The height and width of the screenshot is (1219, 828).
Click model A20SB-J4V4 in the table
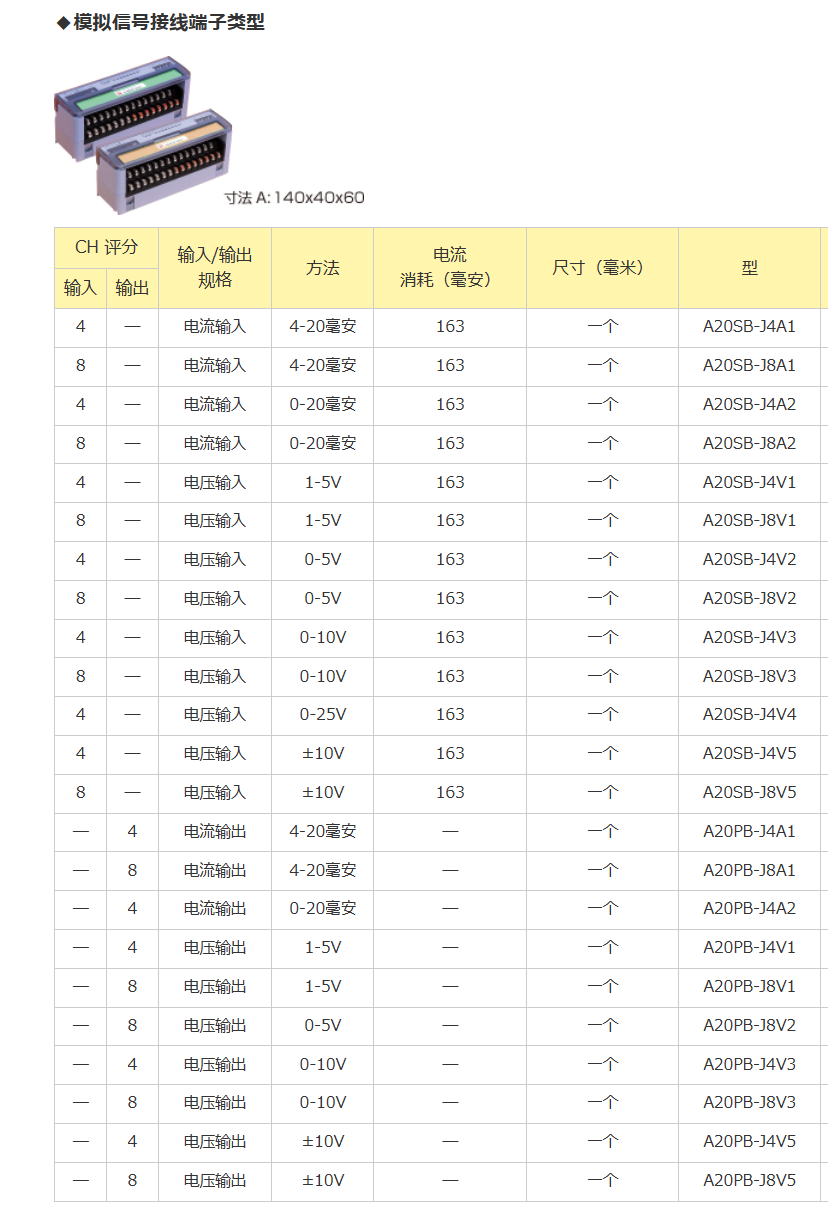click(x=749, y=715)
